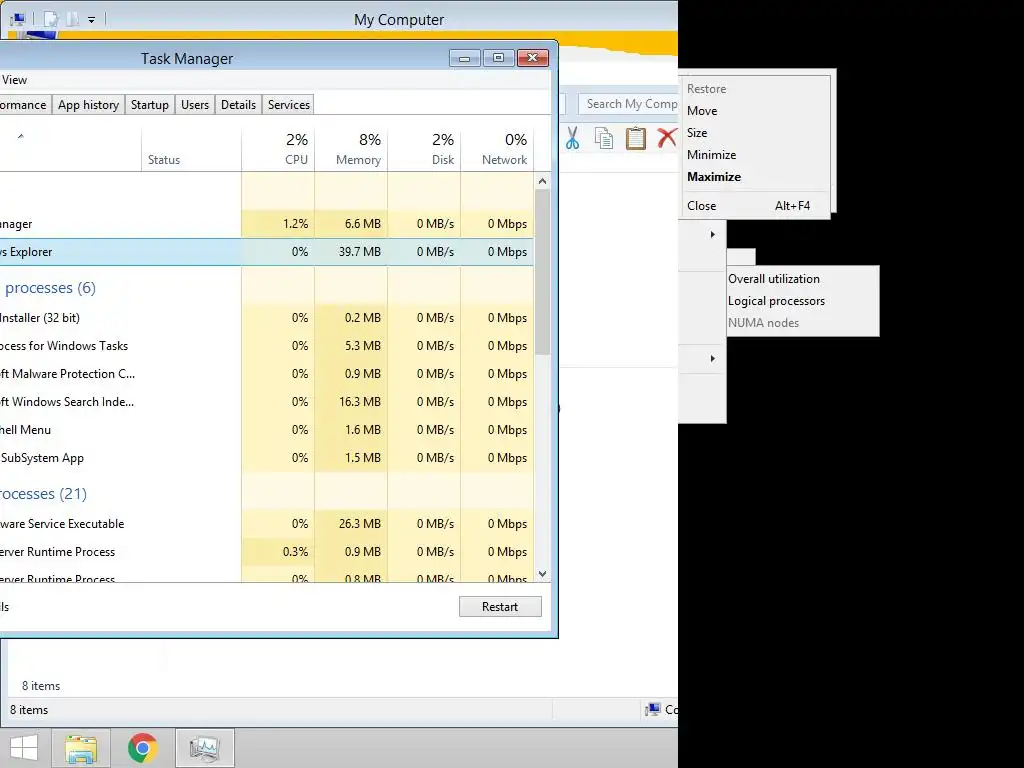The height and width of the screenshot is (768, 1024).
Task: Switch to the Startup tab
Action: tap(150, 104)
